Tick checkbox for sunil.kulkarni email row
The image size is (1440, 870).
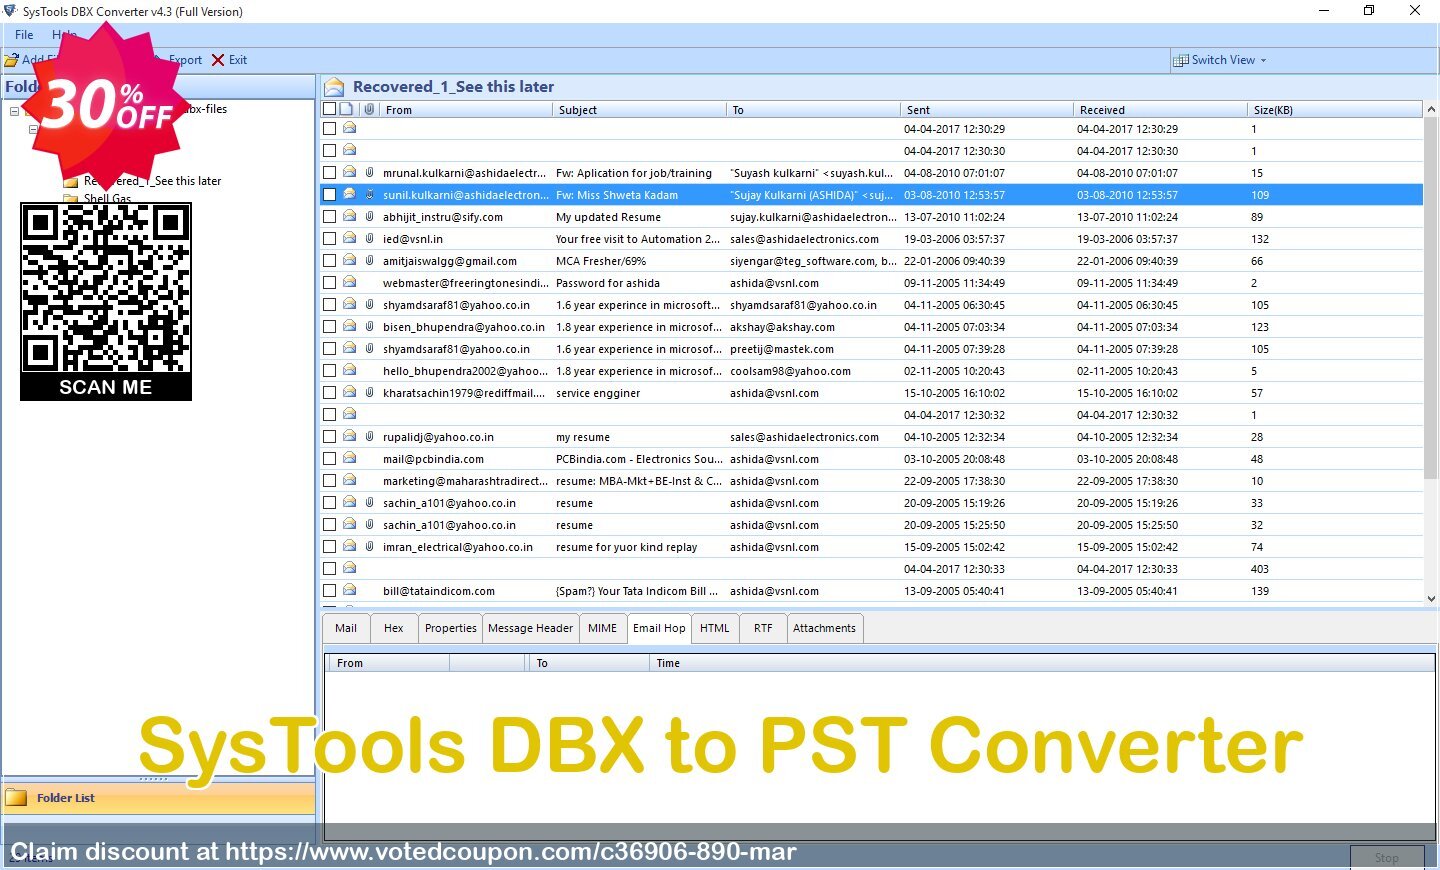point(329,195)
